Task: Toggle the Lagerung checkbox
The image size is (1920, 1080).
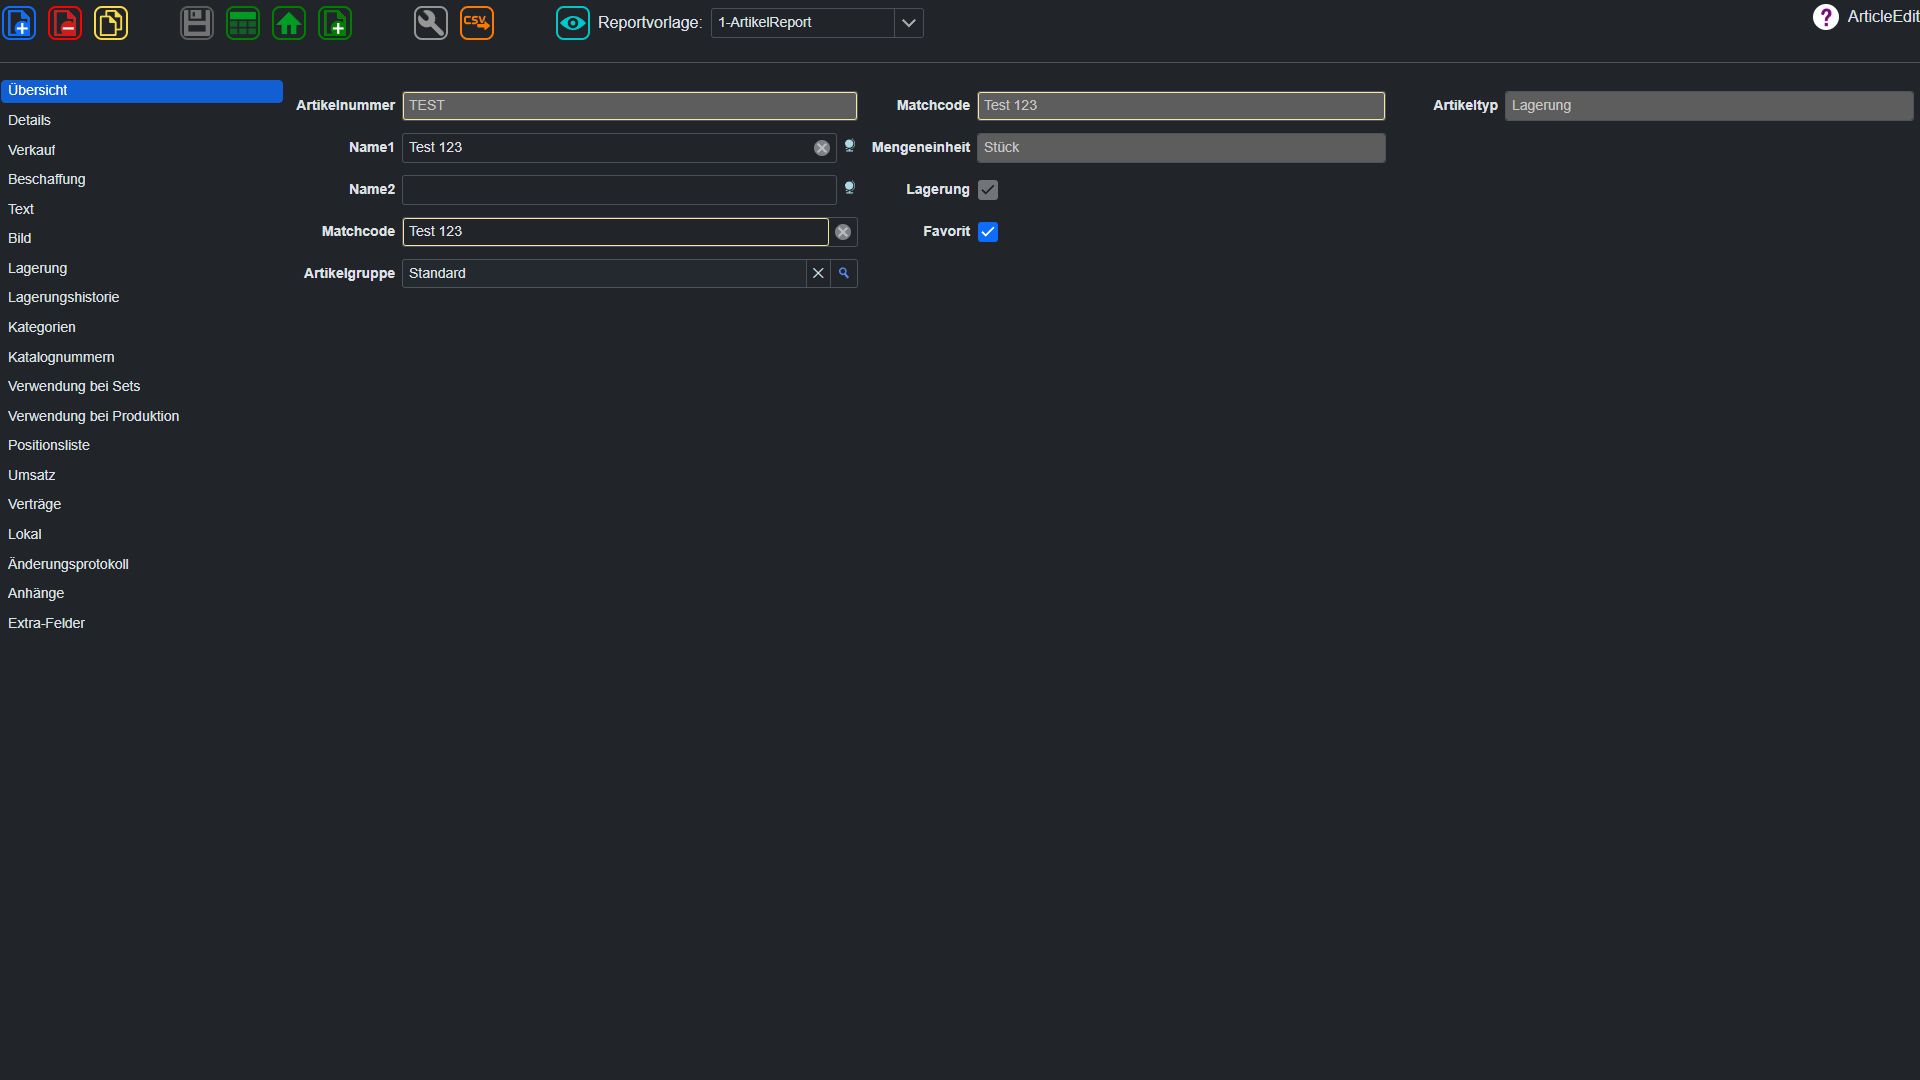Action: click(988, 190)
